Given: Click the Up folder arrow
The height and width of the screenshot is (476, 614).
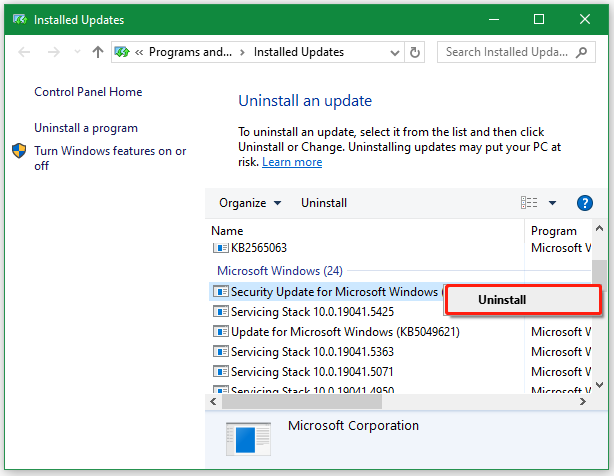Looking at the screenshot, I should [x=98, y=52].
